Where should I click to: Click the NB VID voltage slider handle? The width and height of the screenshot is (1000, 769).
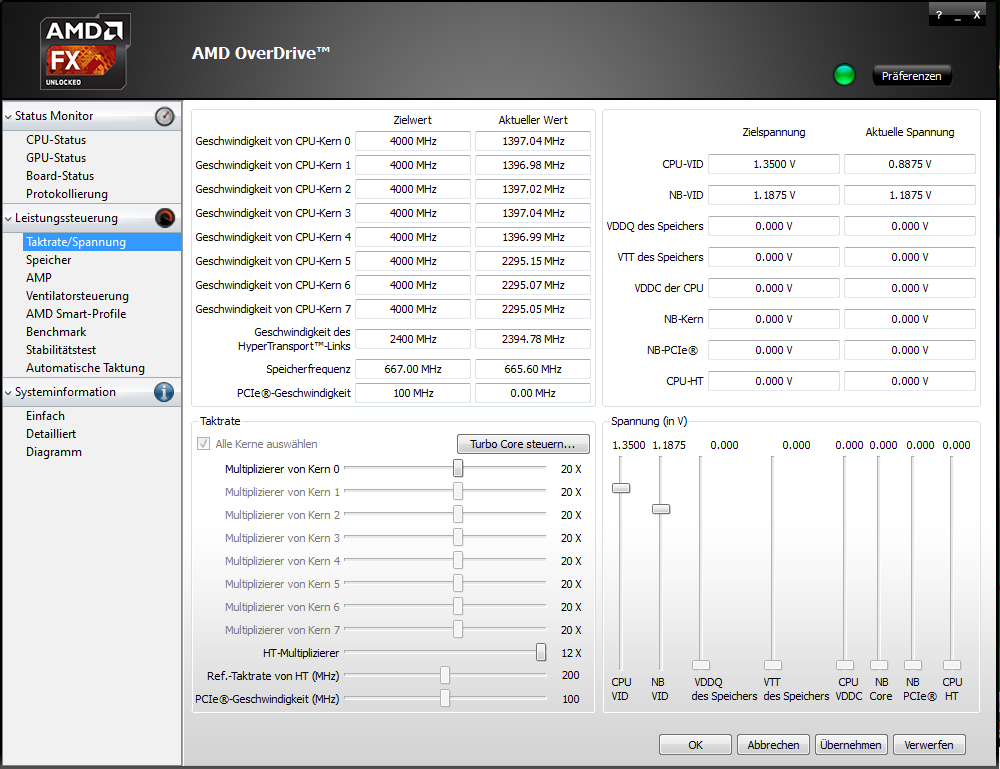tap(661, 509)
